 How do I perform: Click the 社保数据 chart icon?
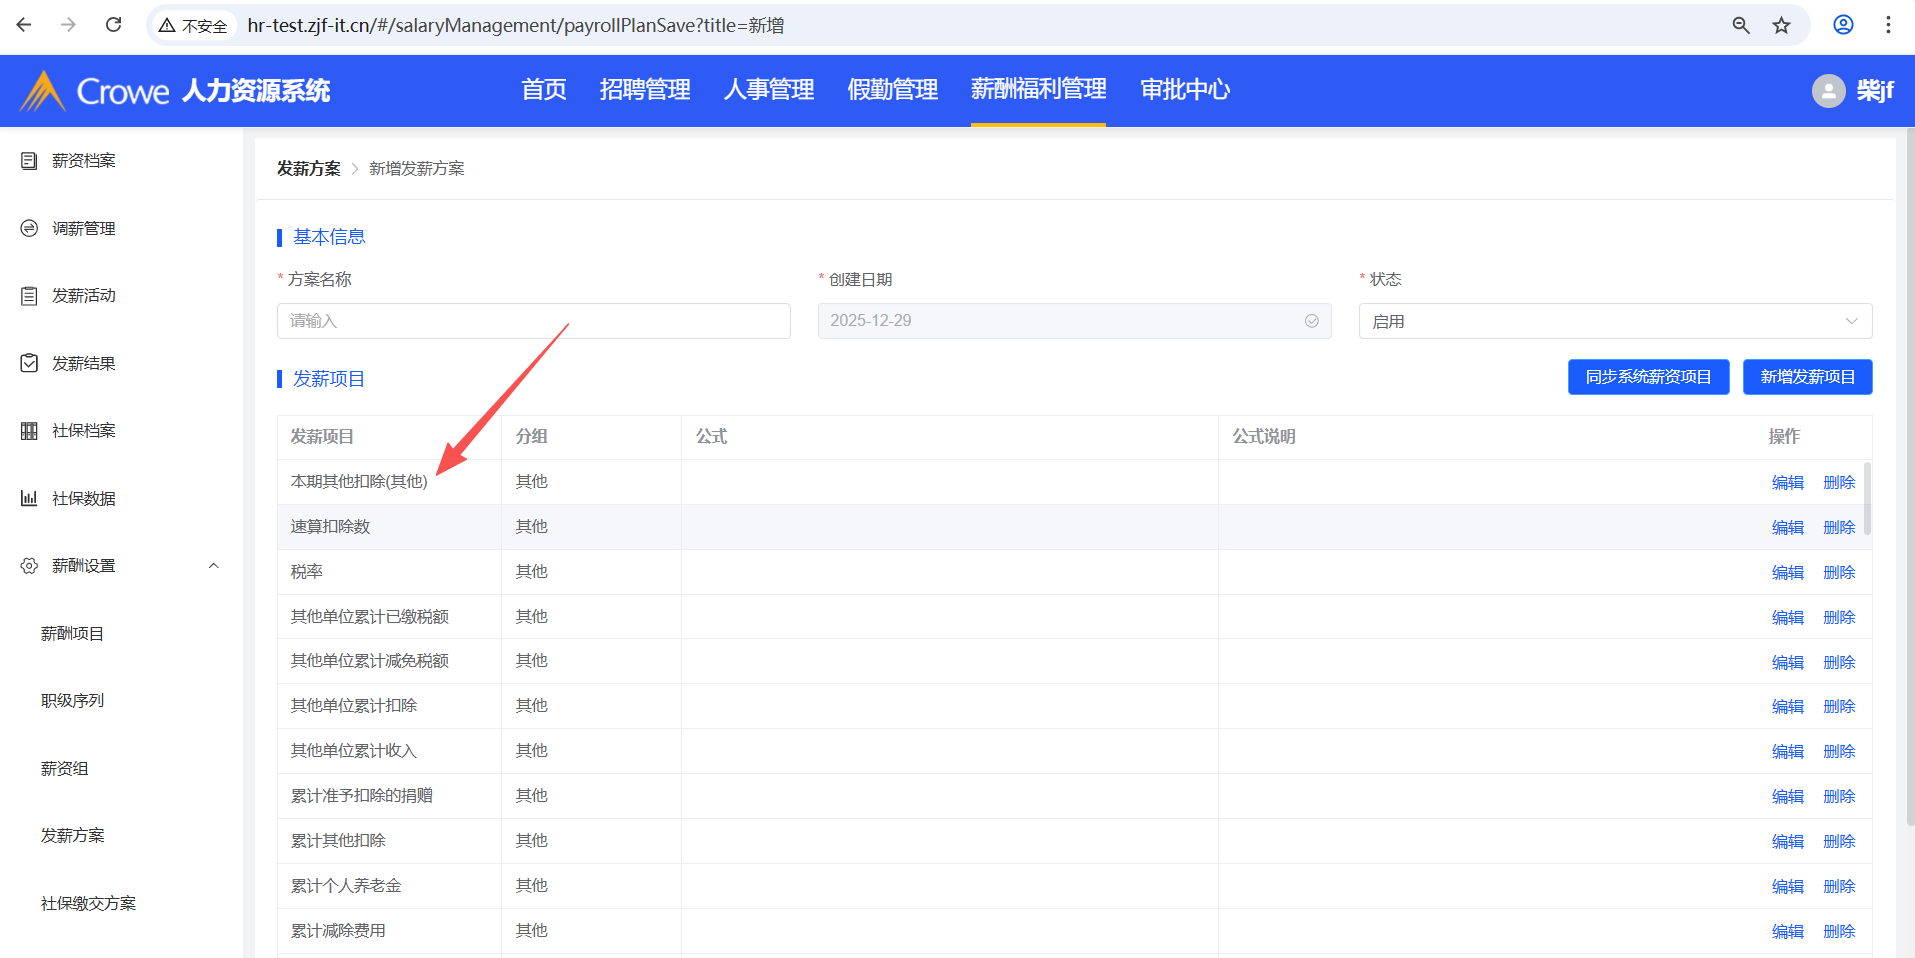click(x=29, y=498)
